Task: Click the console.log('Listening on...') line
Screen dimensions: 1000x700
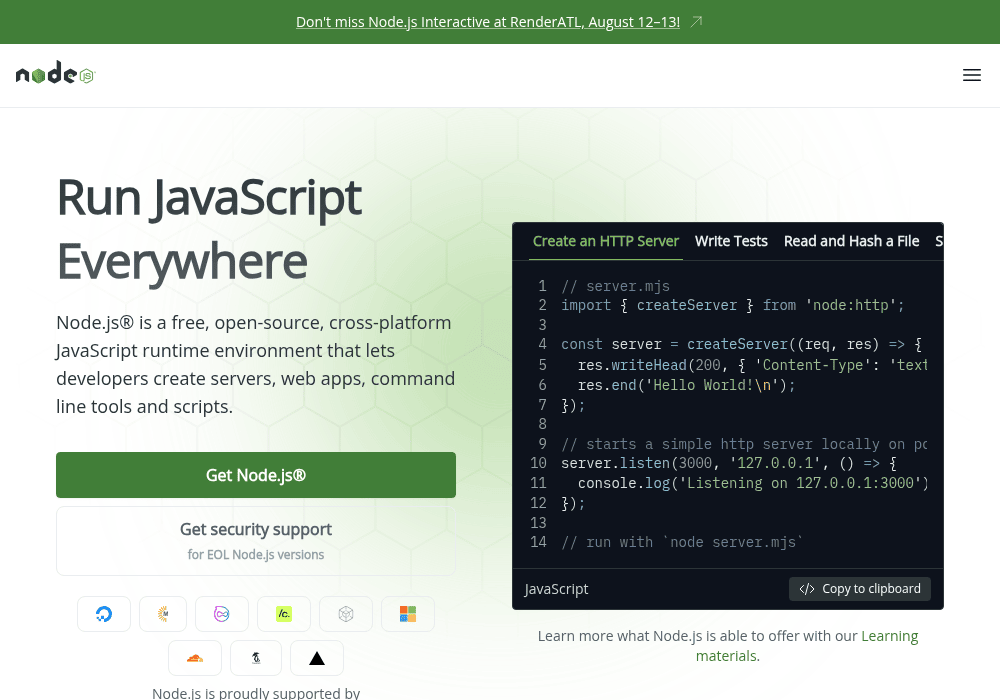Action: (753, 483)
